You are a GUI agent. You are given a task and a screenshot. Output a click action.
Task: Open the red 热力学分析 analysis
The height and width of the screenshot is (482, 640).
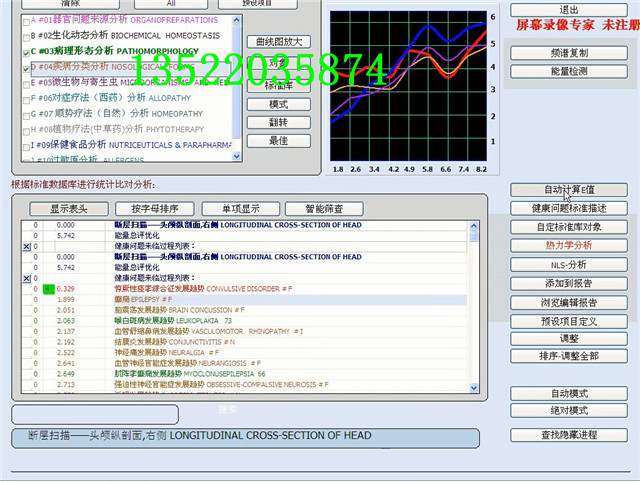pos(570,246)
